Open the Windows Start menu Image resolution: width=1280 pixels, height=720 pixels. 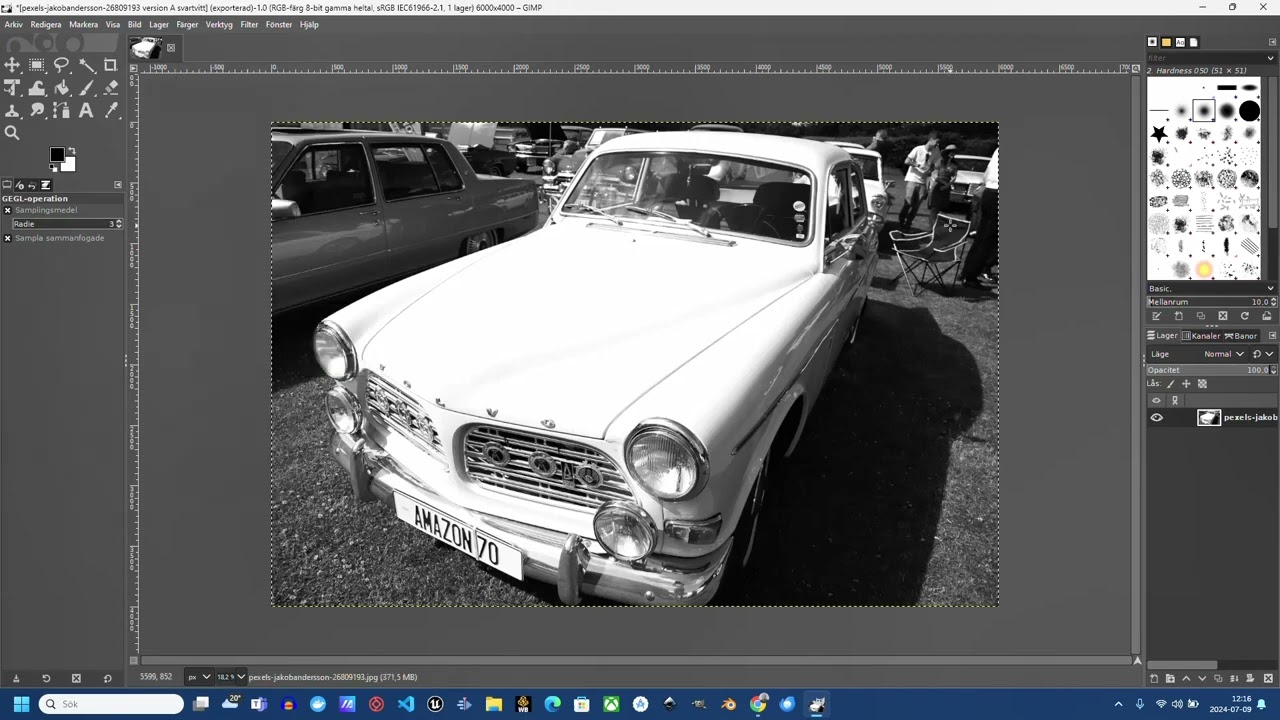point(21,704)
